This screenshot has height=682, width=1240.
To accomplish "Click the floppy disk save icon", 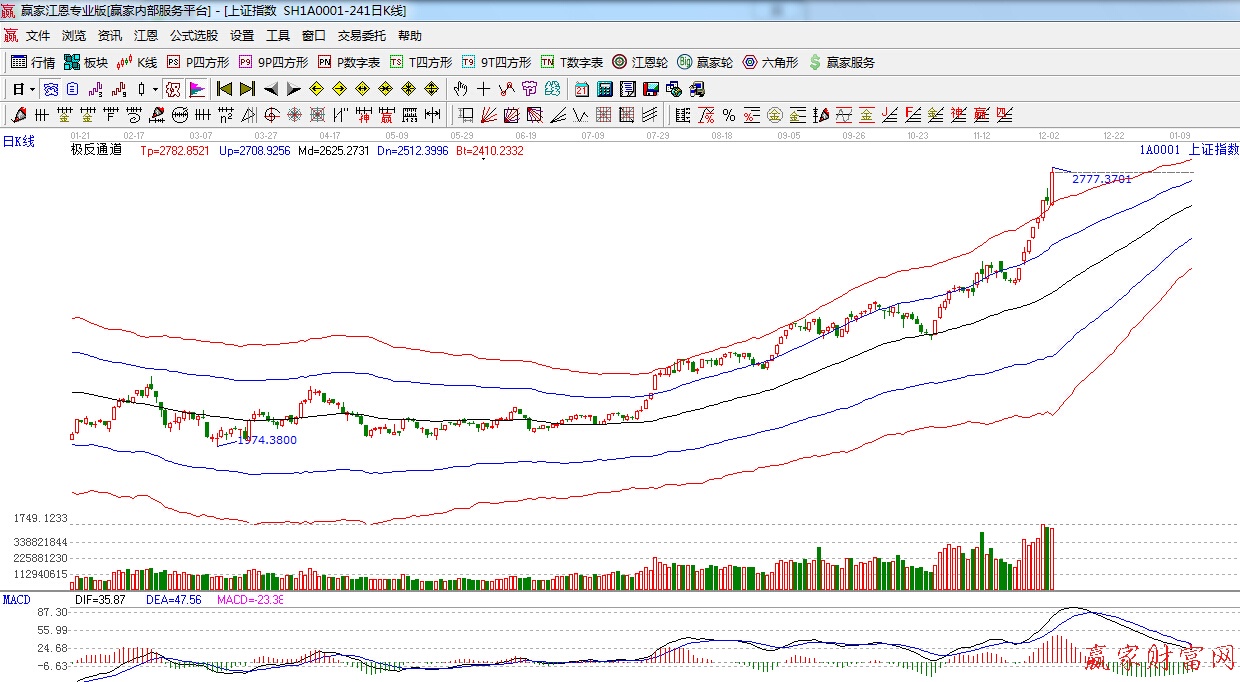I will click(651, 89).
